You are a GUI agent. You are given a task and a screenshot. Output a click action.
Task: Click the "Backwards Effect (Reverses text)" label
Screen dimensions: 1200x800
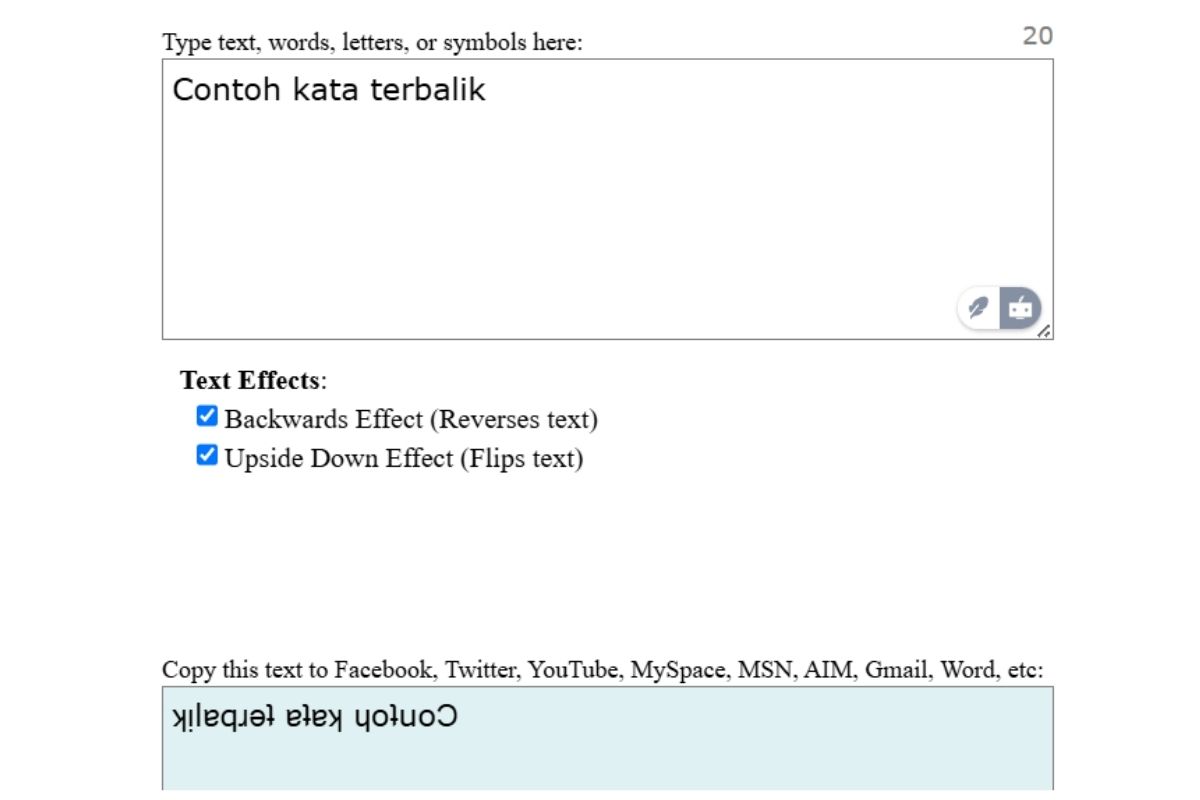(410, 419)
